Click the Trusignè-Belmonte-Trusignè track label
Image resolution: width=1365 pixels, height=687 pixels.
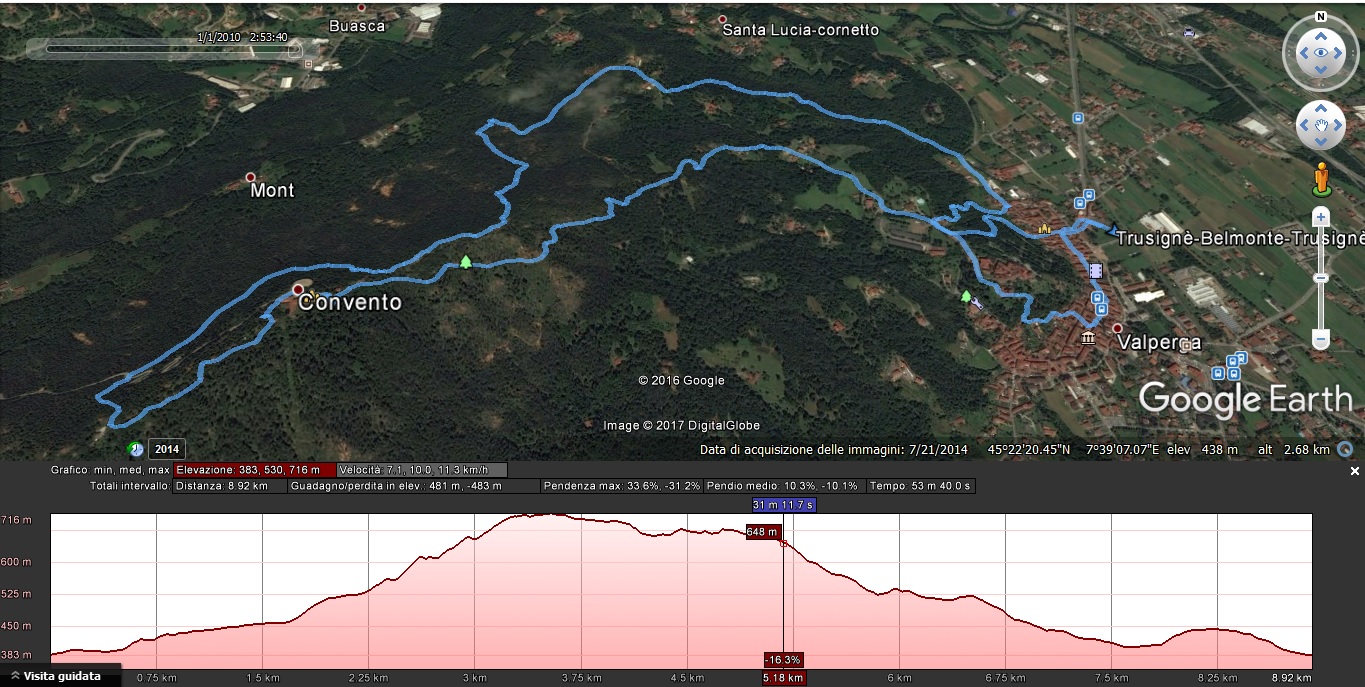[1240, 238]
